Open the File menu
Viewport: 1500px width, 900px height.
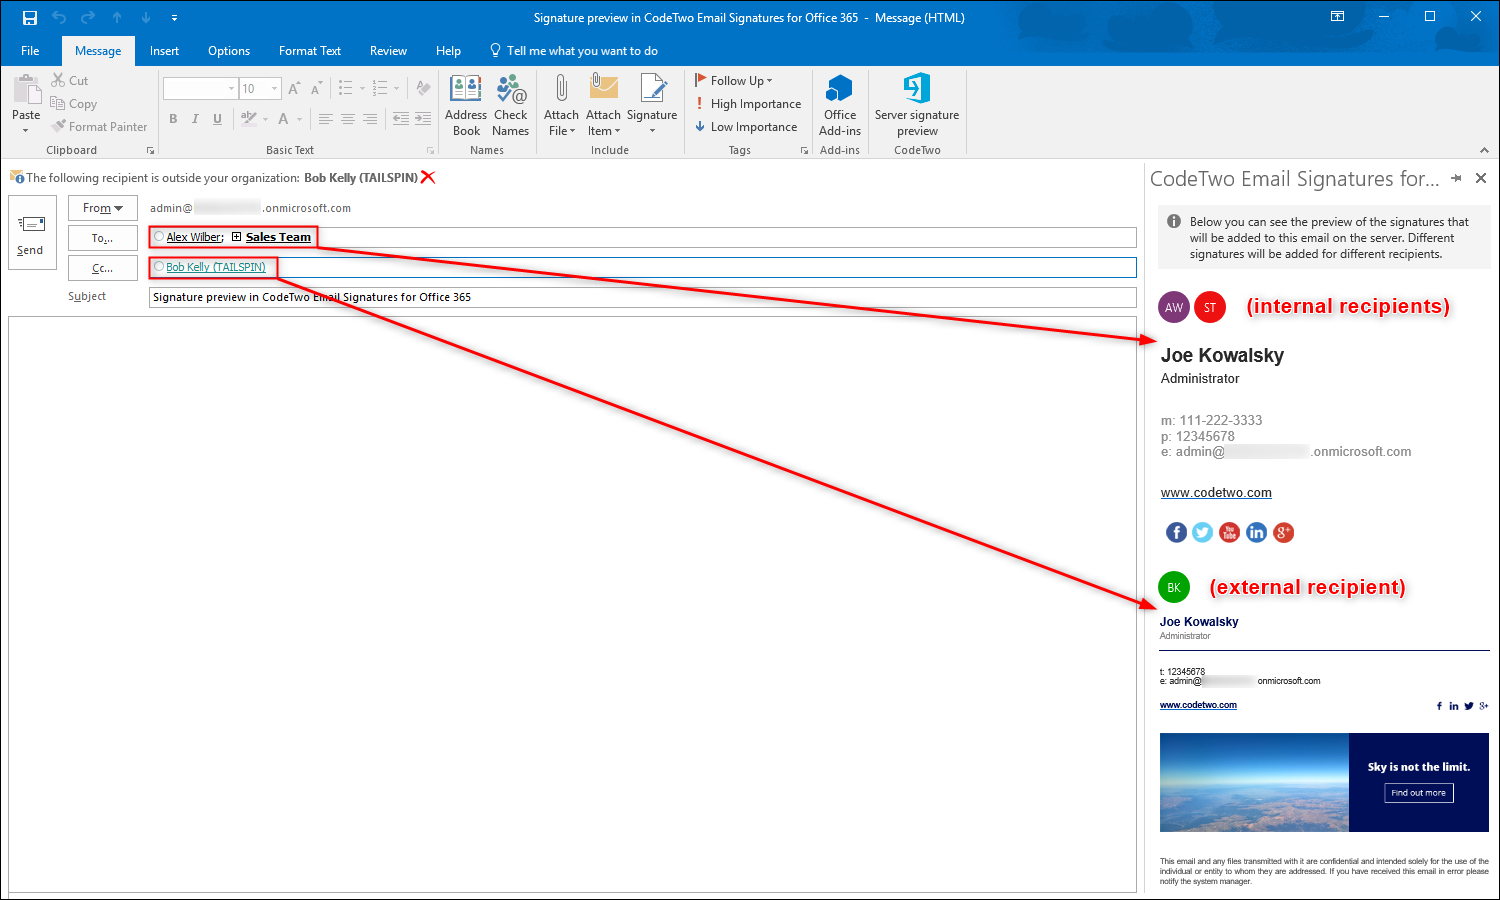tap(30, 51)
